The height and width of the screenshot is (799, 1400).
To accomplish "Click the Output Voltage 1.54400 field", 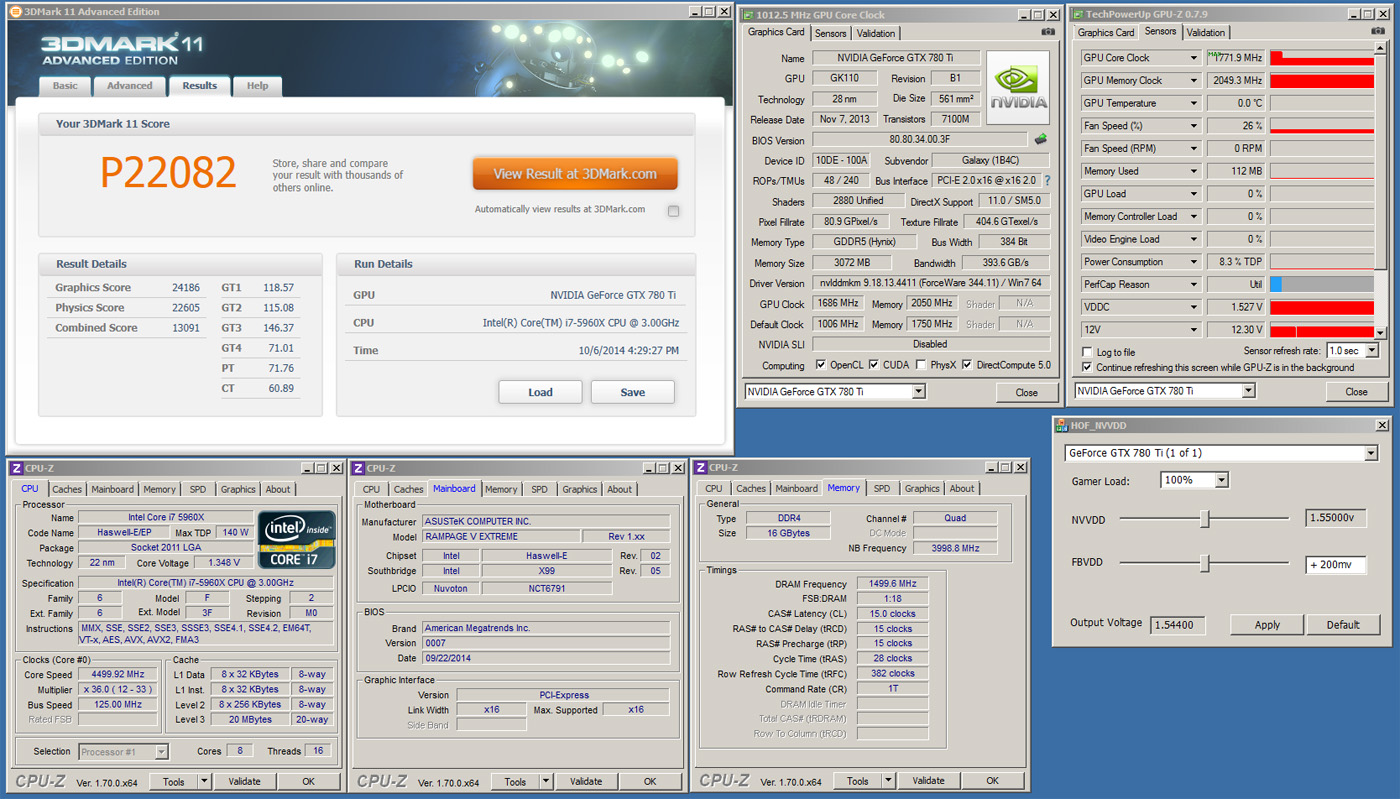I will (x=1177, y=625).
